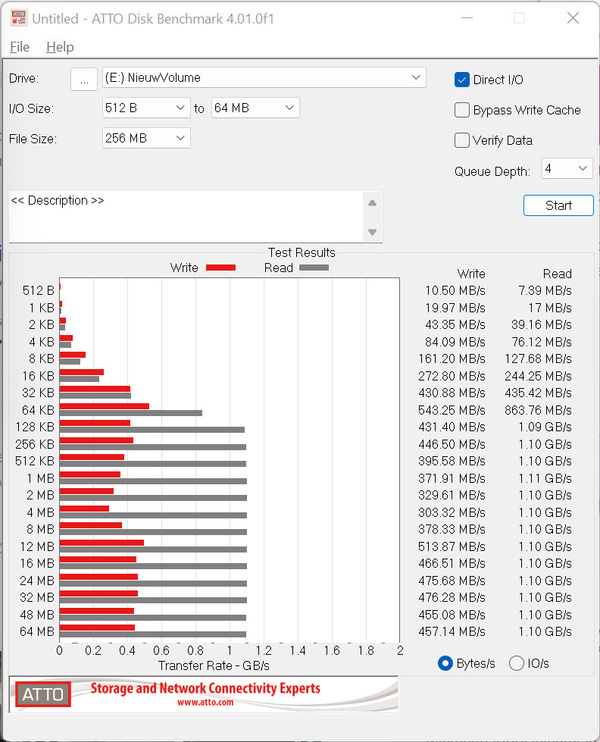Enable Bypass Write Cache checkbox

(x=462, y=110)
